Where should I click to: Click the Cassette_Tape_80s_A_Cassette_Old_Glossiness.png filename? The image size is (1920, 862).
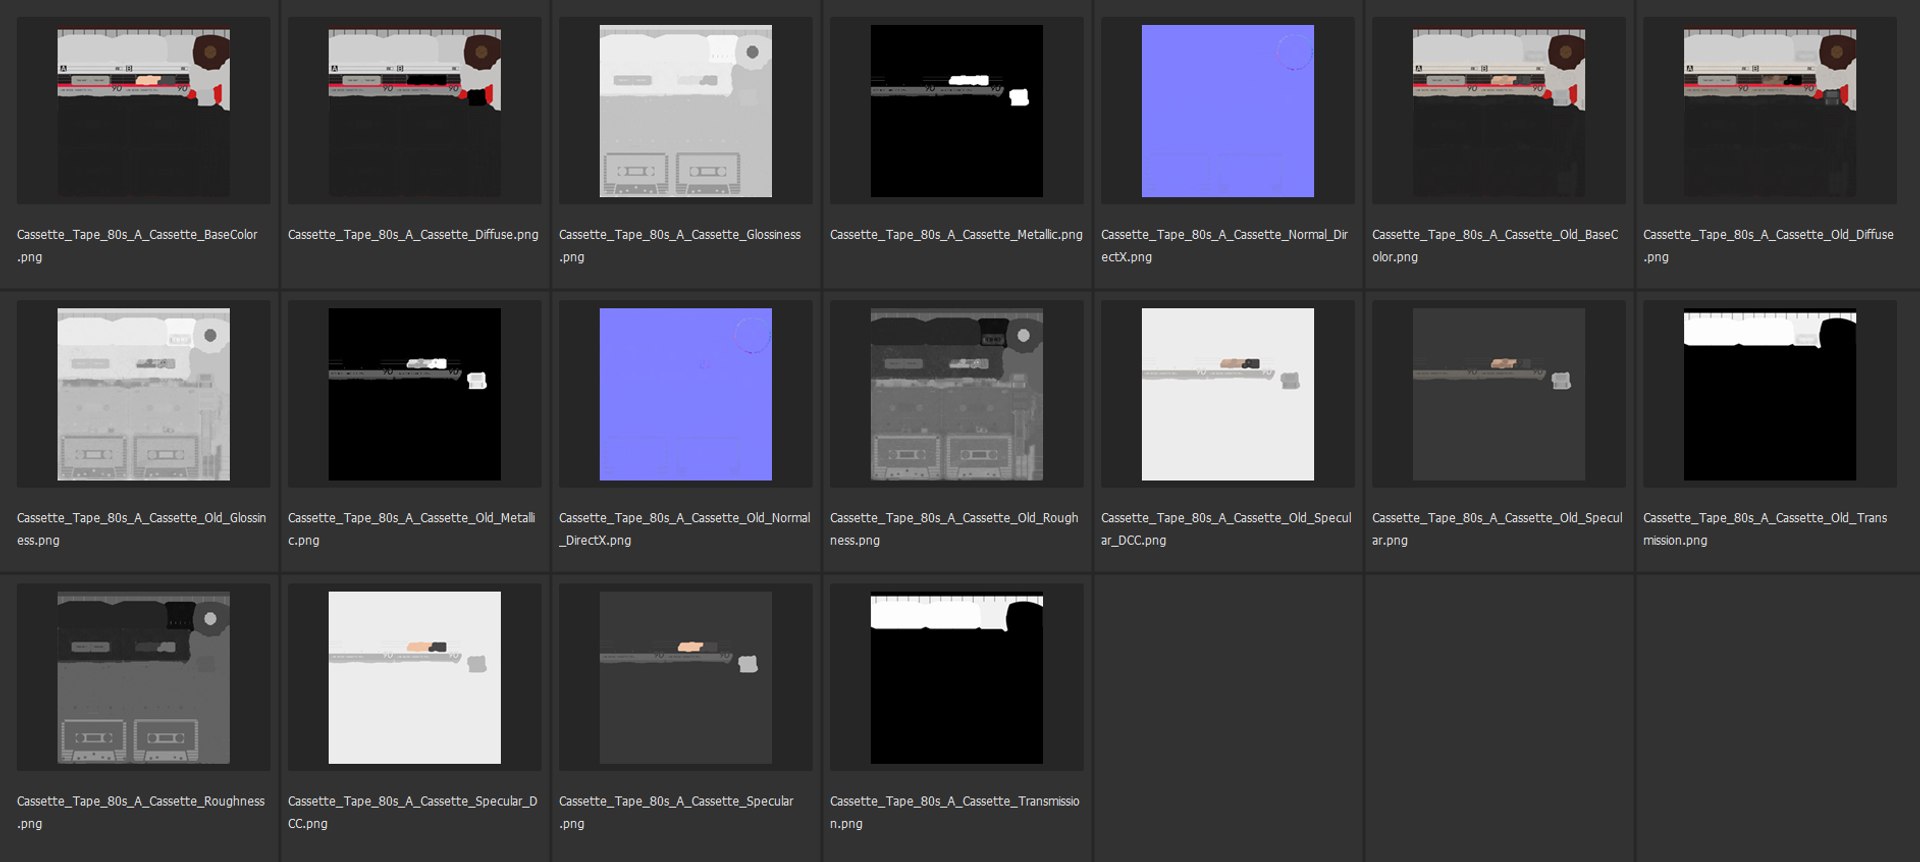click(x=141, y=529)
